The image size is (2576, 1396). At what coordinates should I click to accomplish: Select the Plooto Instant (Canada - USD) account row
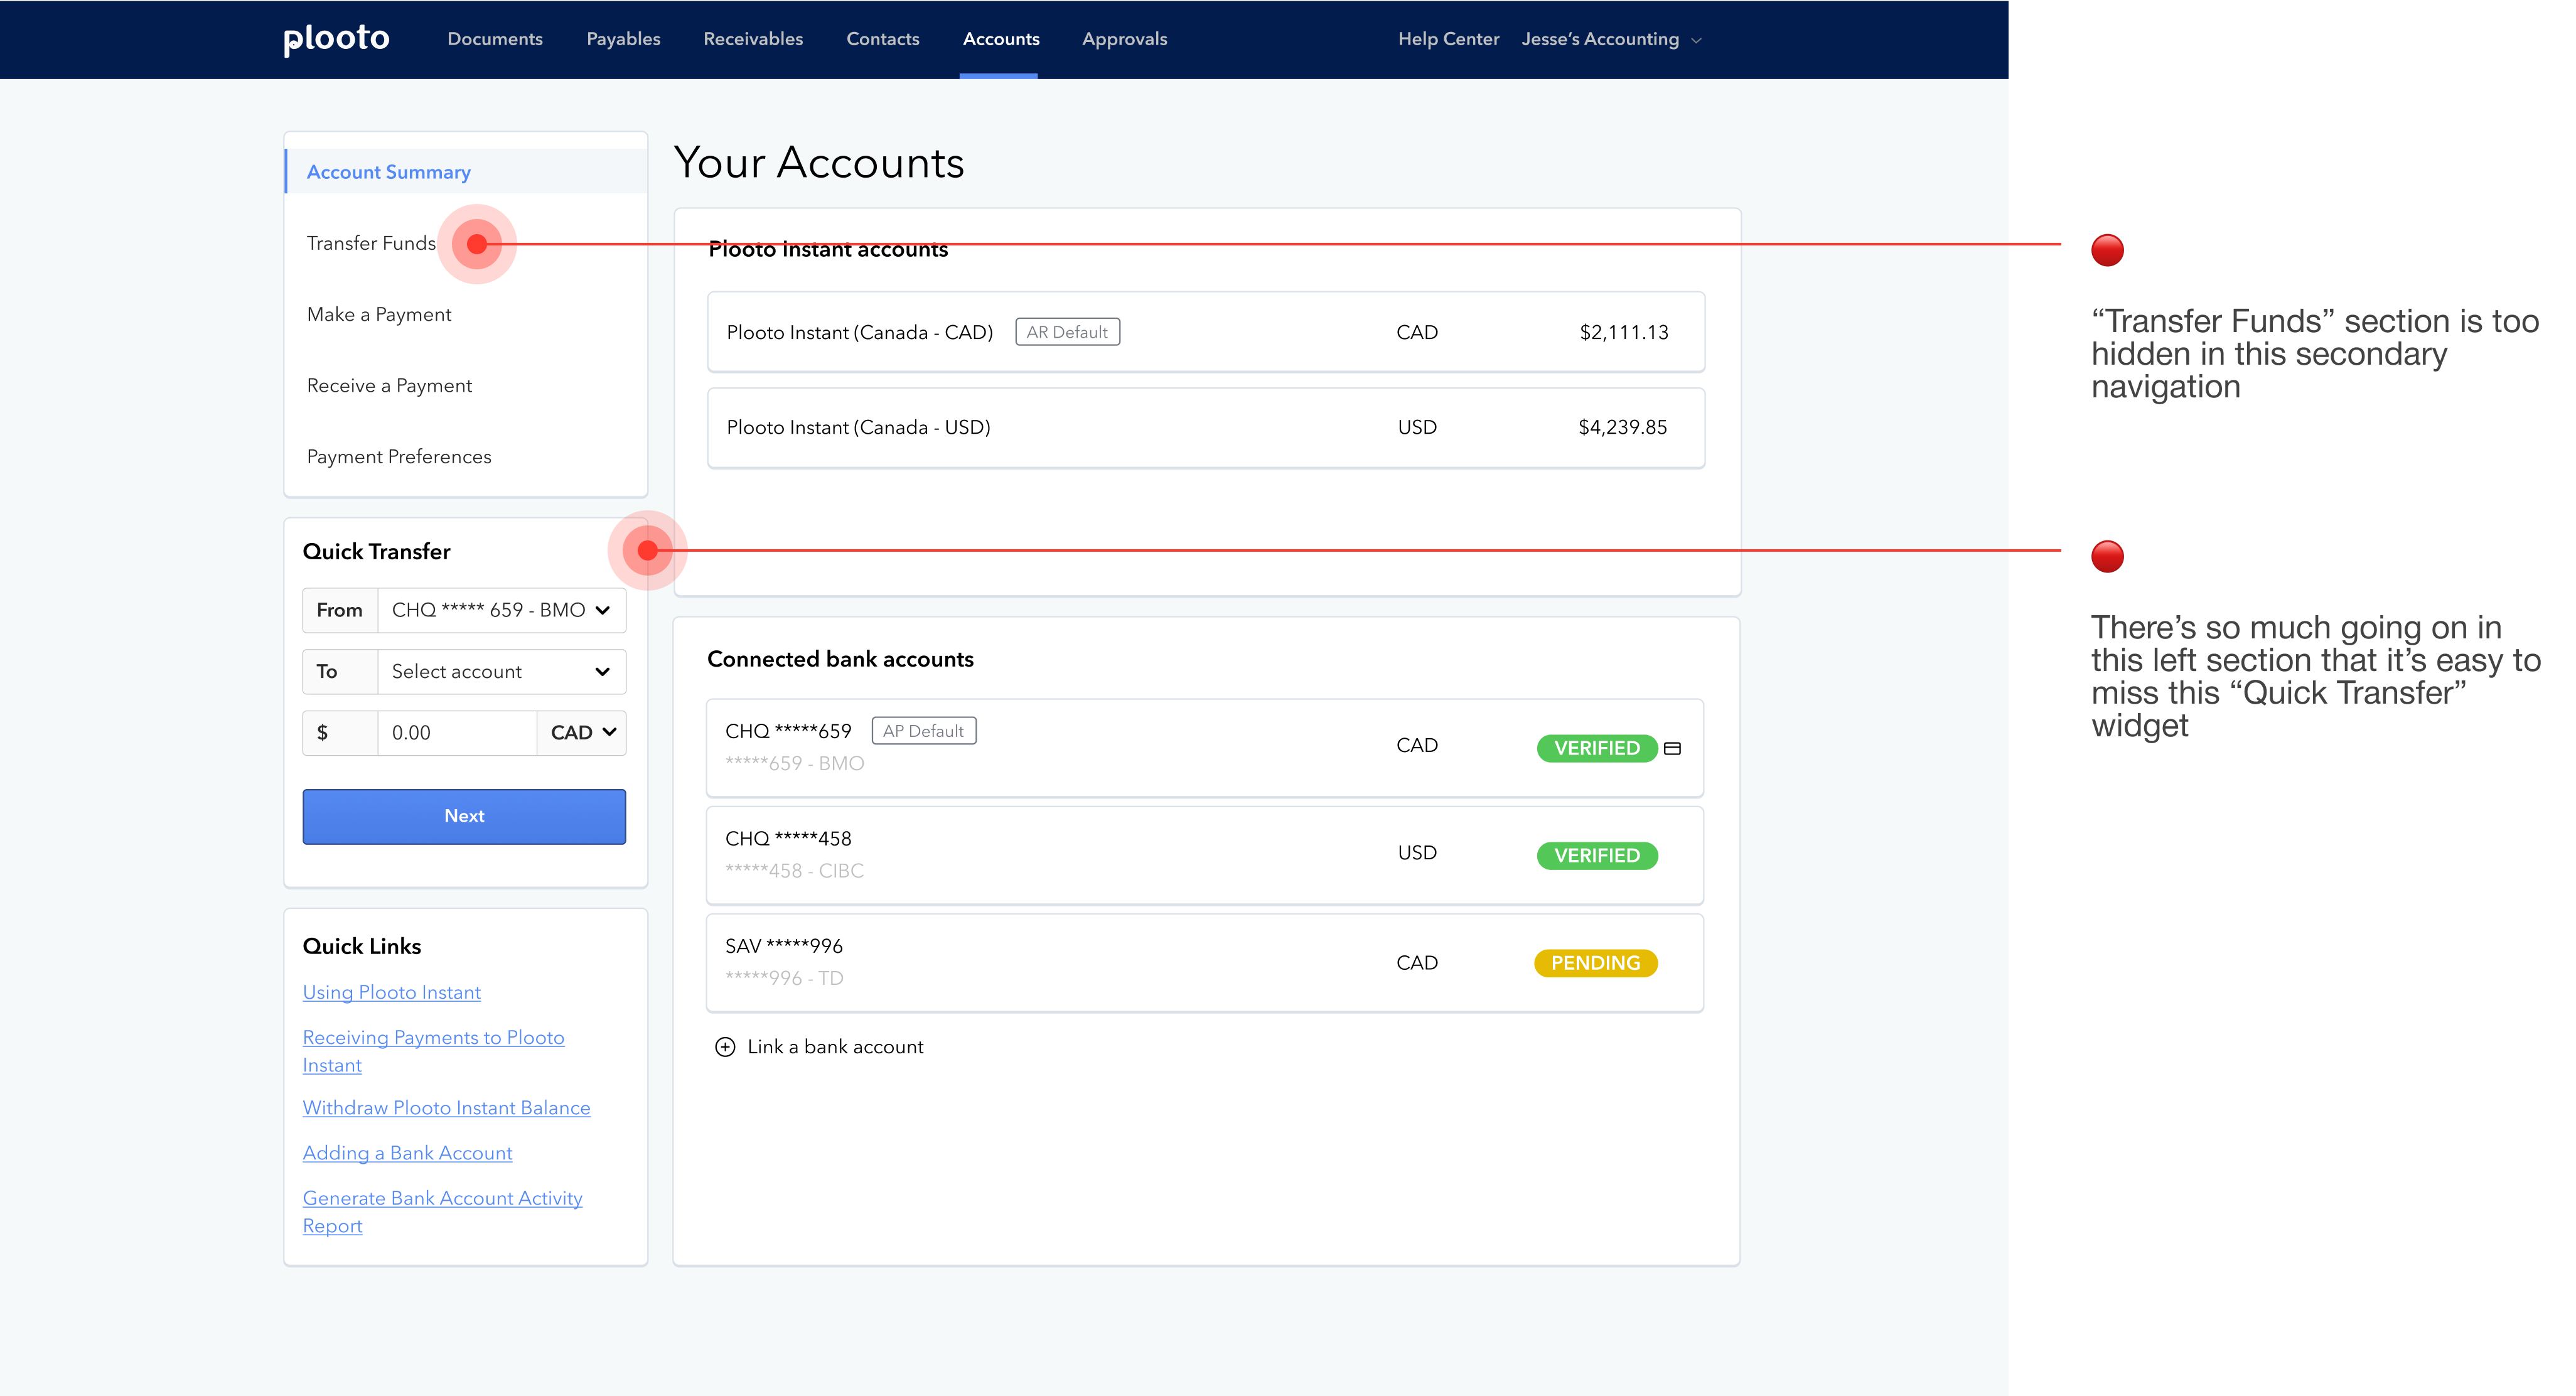point(1205,428)
